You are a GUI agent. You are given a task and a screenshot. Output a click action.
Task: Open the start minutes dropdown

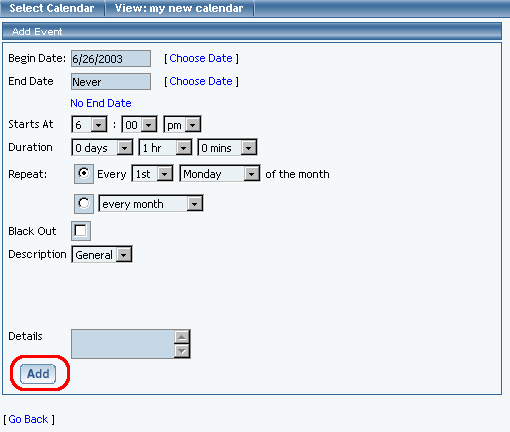(139, 125)
